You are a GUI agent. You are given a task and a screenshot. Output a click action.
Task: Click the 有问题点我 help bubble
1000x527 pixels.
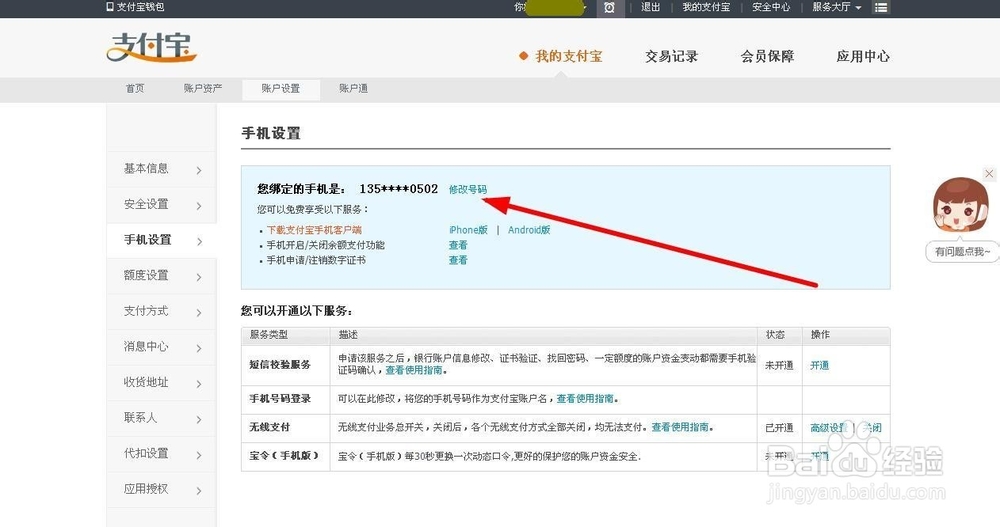pos(962,252)
